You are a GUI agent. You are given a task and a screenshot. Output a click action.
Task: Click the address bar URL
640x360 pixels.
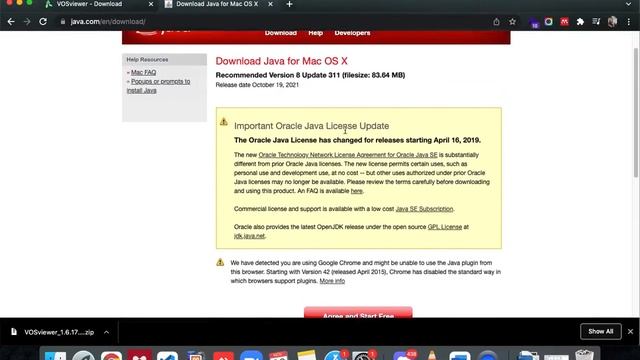tap(108, 22)
